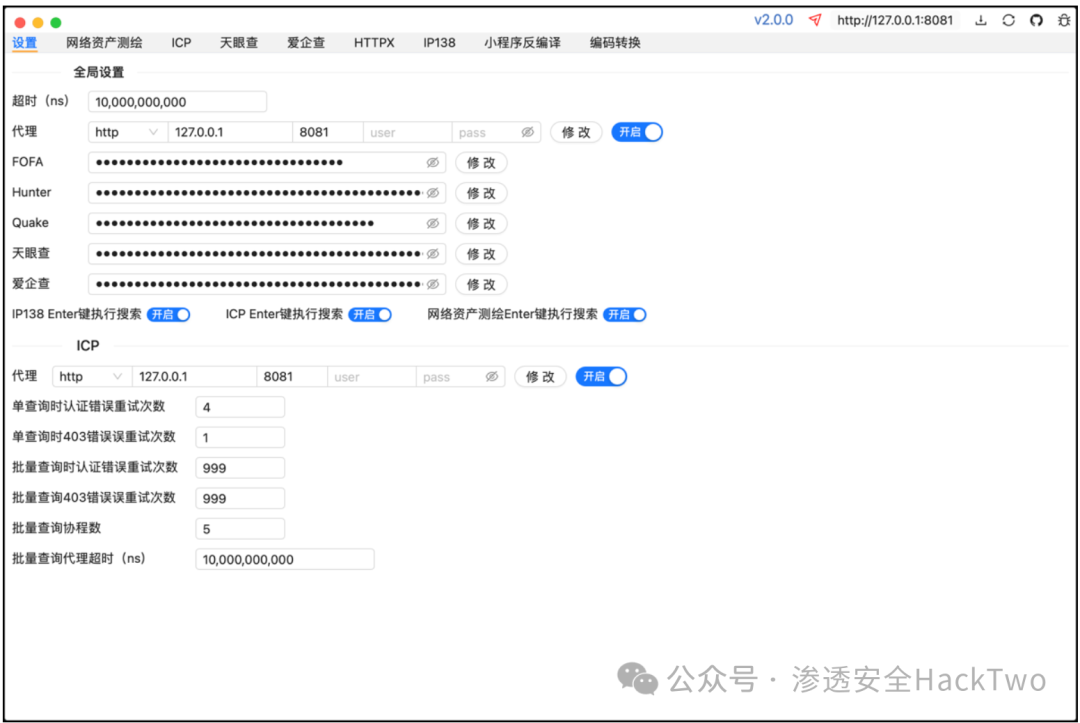Click the 批量查询代理超时 (ns) input
Screen dimensions: 1080x723
click(x=284, y=559)
